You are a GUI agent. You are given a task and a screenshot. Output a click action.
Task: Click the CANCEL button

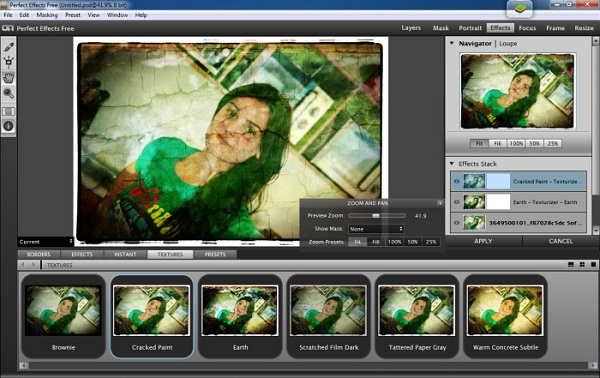(x=561, y=241)
